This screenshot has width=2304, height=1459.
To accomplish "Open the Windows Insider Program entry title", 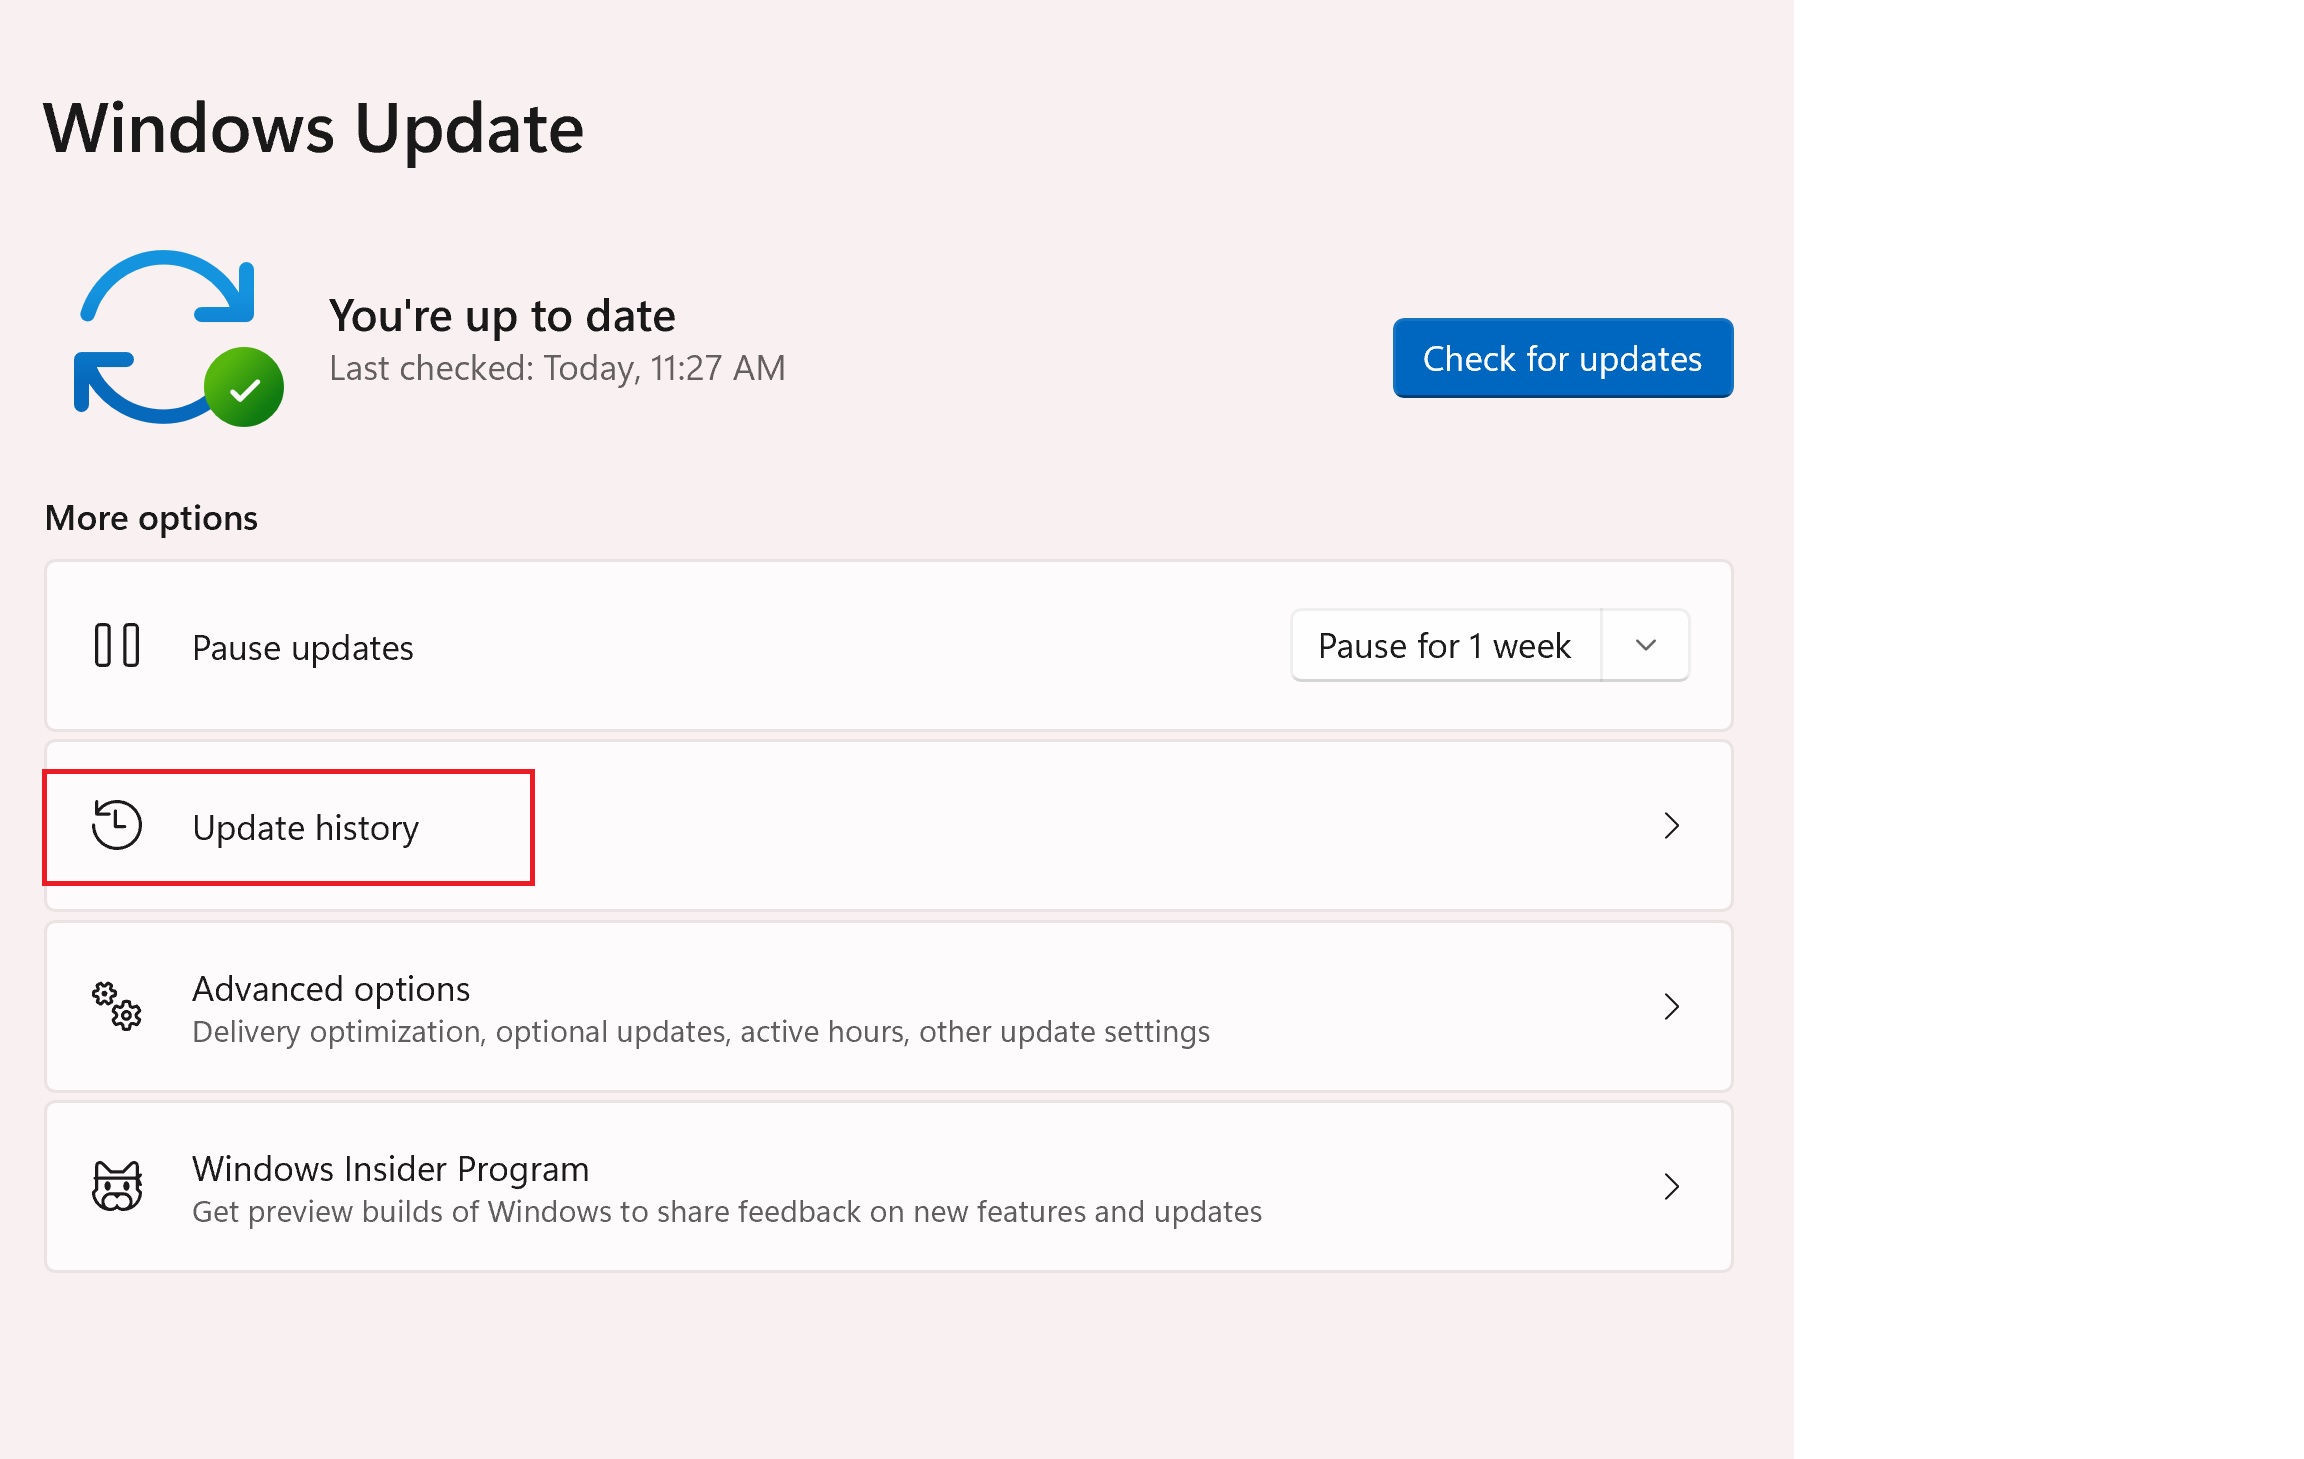I will point(390,1169).
